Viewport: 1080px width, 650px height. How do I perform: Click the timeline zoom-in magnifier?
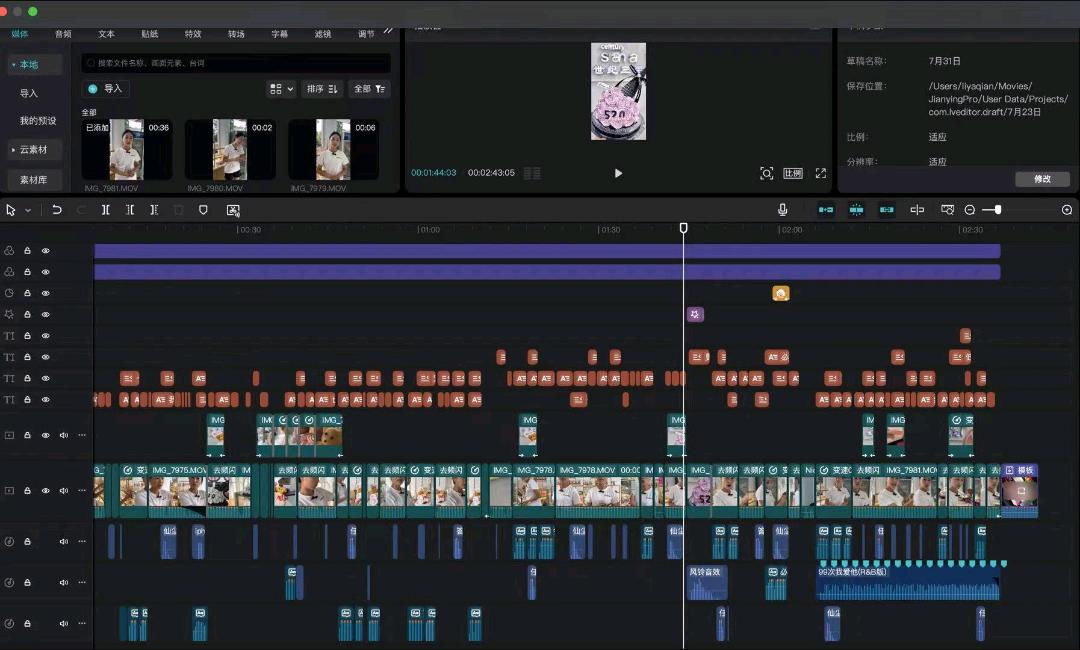coord(1067,210)
